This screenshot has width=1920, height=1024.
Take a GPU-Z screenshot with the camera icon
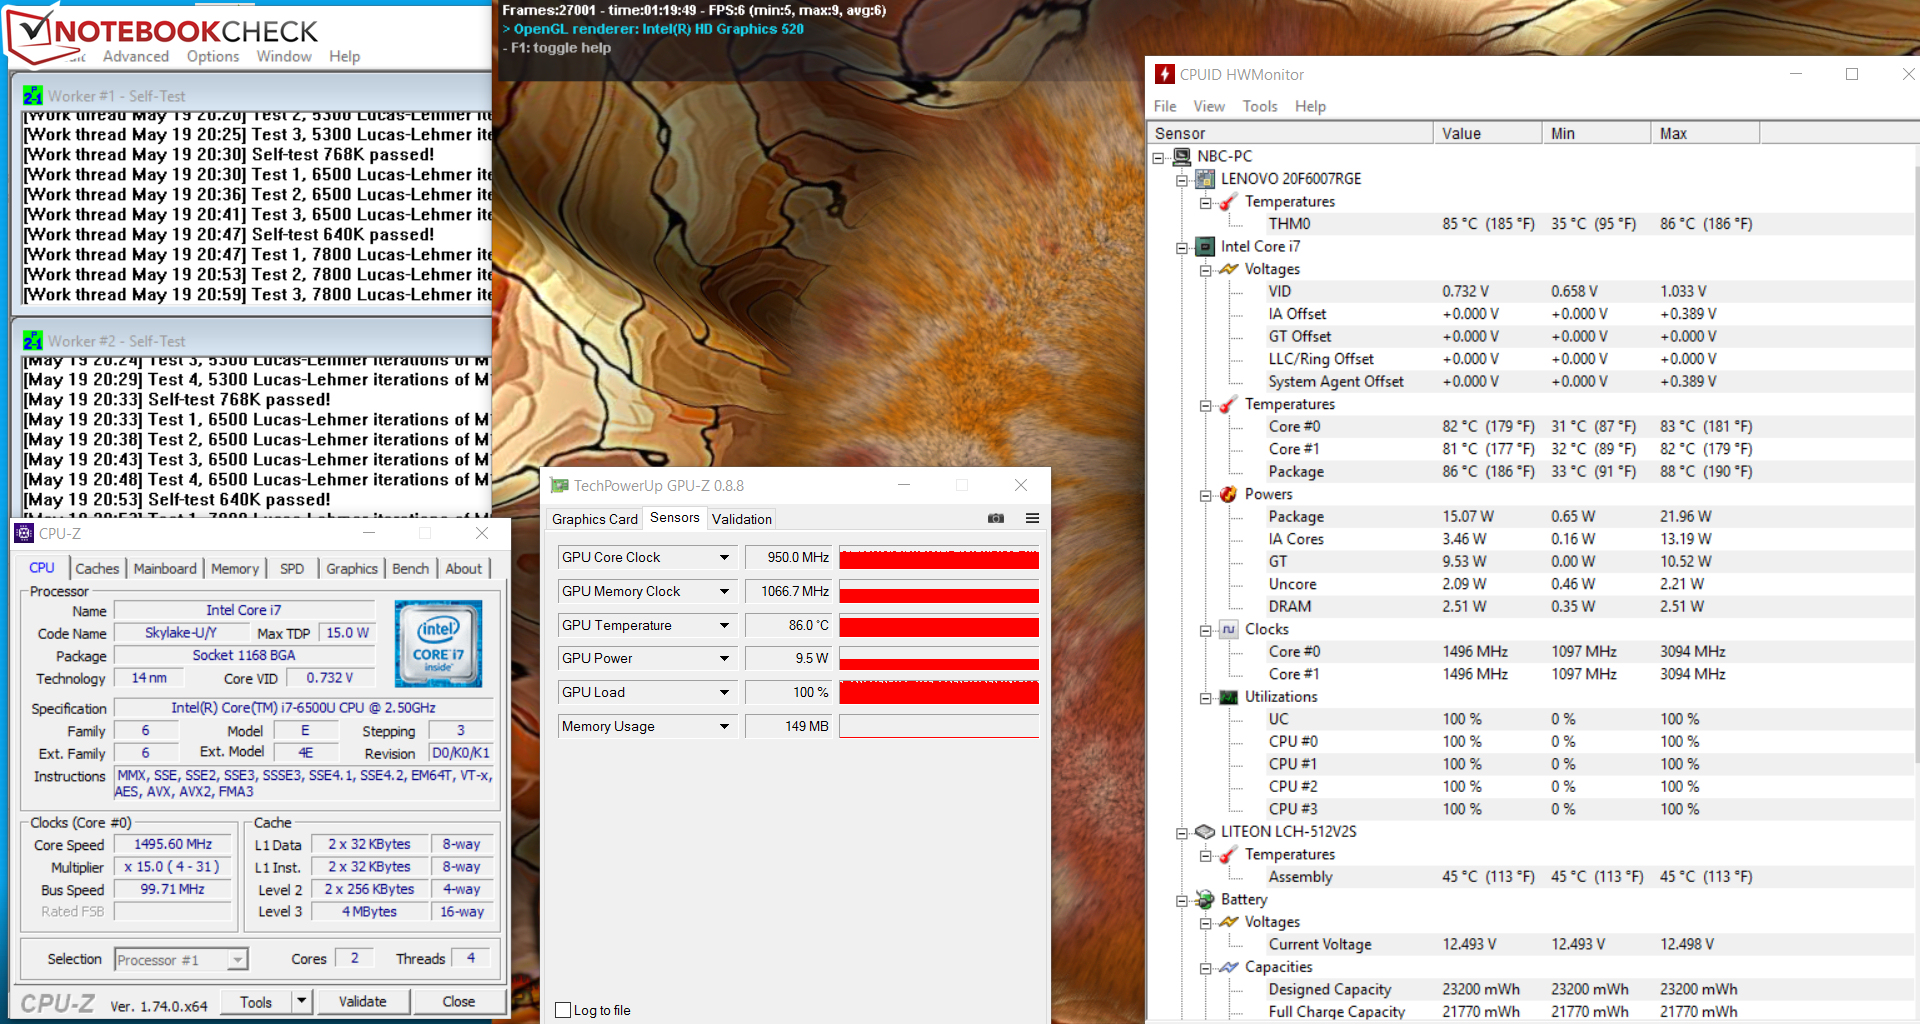(996, 518)
